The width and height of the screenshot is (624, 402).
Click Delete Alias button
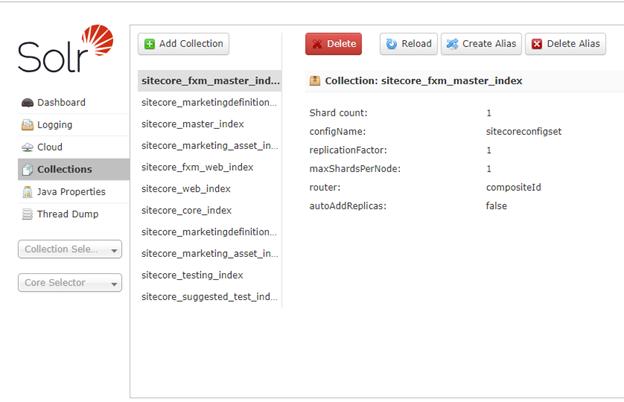[566, 44]
